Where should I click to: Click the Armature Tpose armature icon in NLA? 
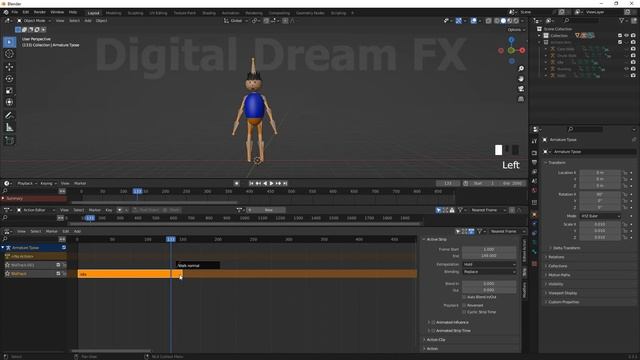point(8,248)
